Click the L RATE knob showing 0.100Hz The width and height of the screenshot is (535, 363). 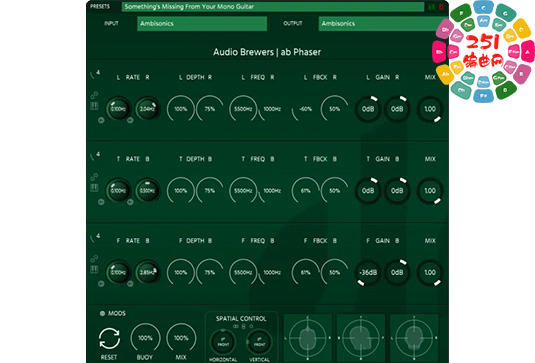118,109
